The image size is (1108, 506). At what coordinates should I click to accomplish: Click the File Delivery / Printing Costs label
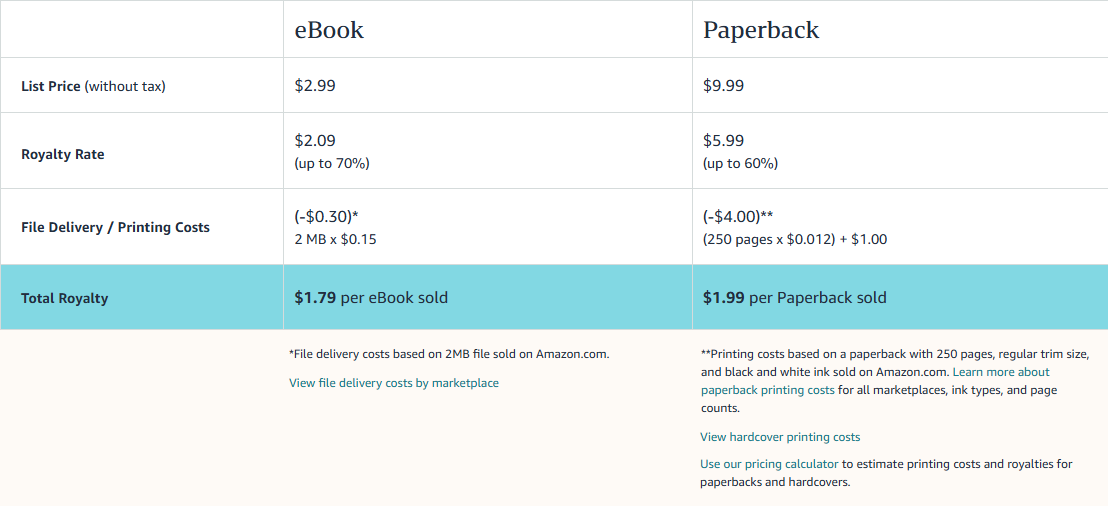(115, 227)
